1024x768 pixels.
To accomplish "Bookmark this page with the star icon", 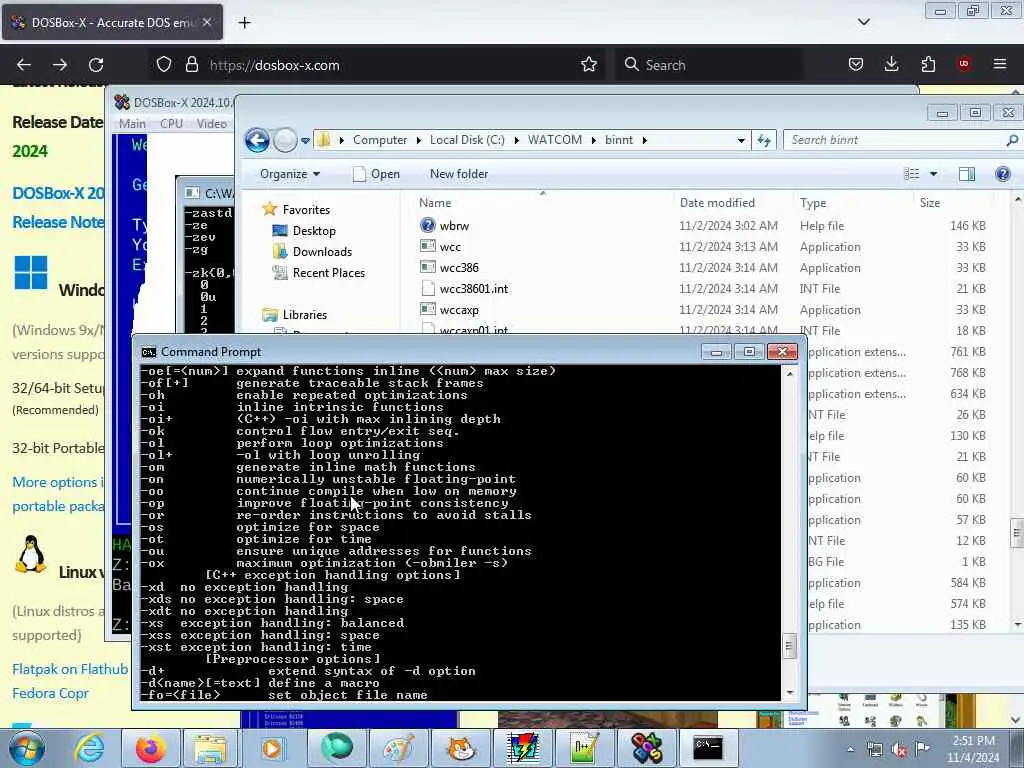I will (x=588, y=64).
